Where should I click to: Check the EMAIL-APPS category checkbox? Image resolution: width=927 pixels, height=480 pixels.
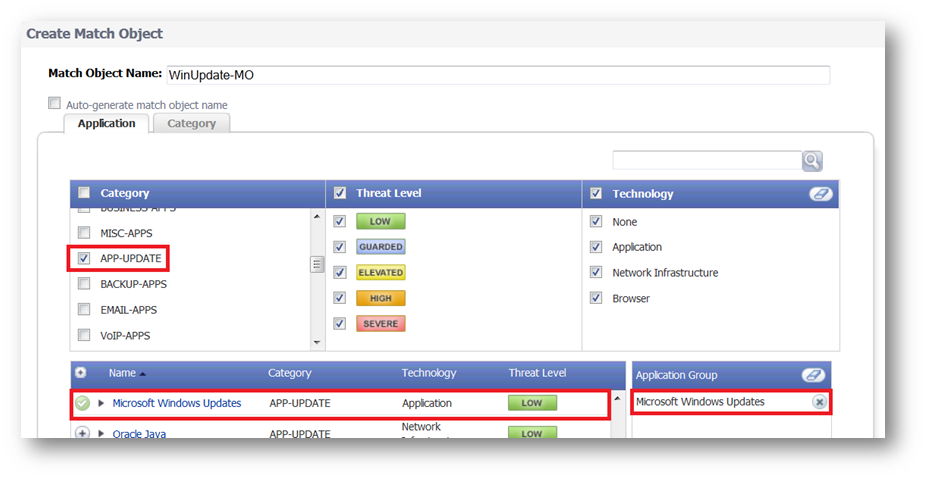click(x=84, y=310)
